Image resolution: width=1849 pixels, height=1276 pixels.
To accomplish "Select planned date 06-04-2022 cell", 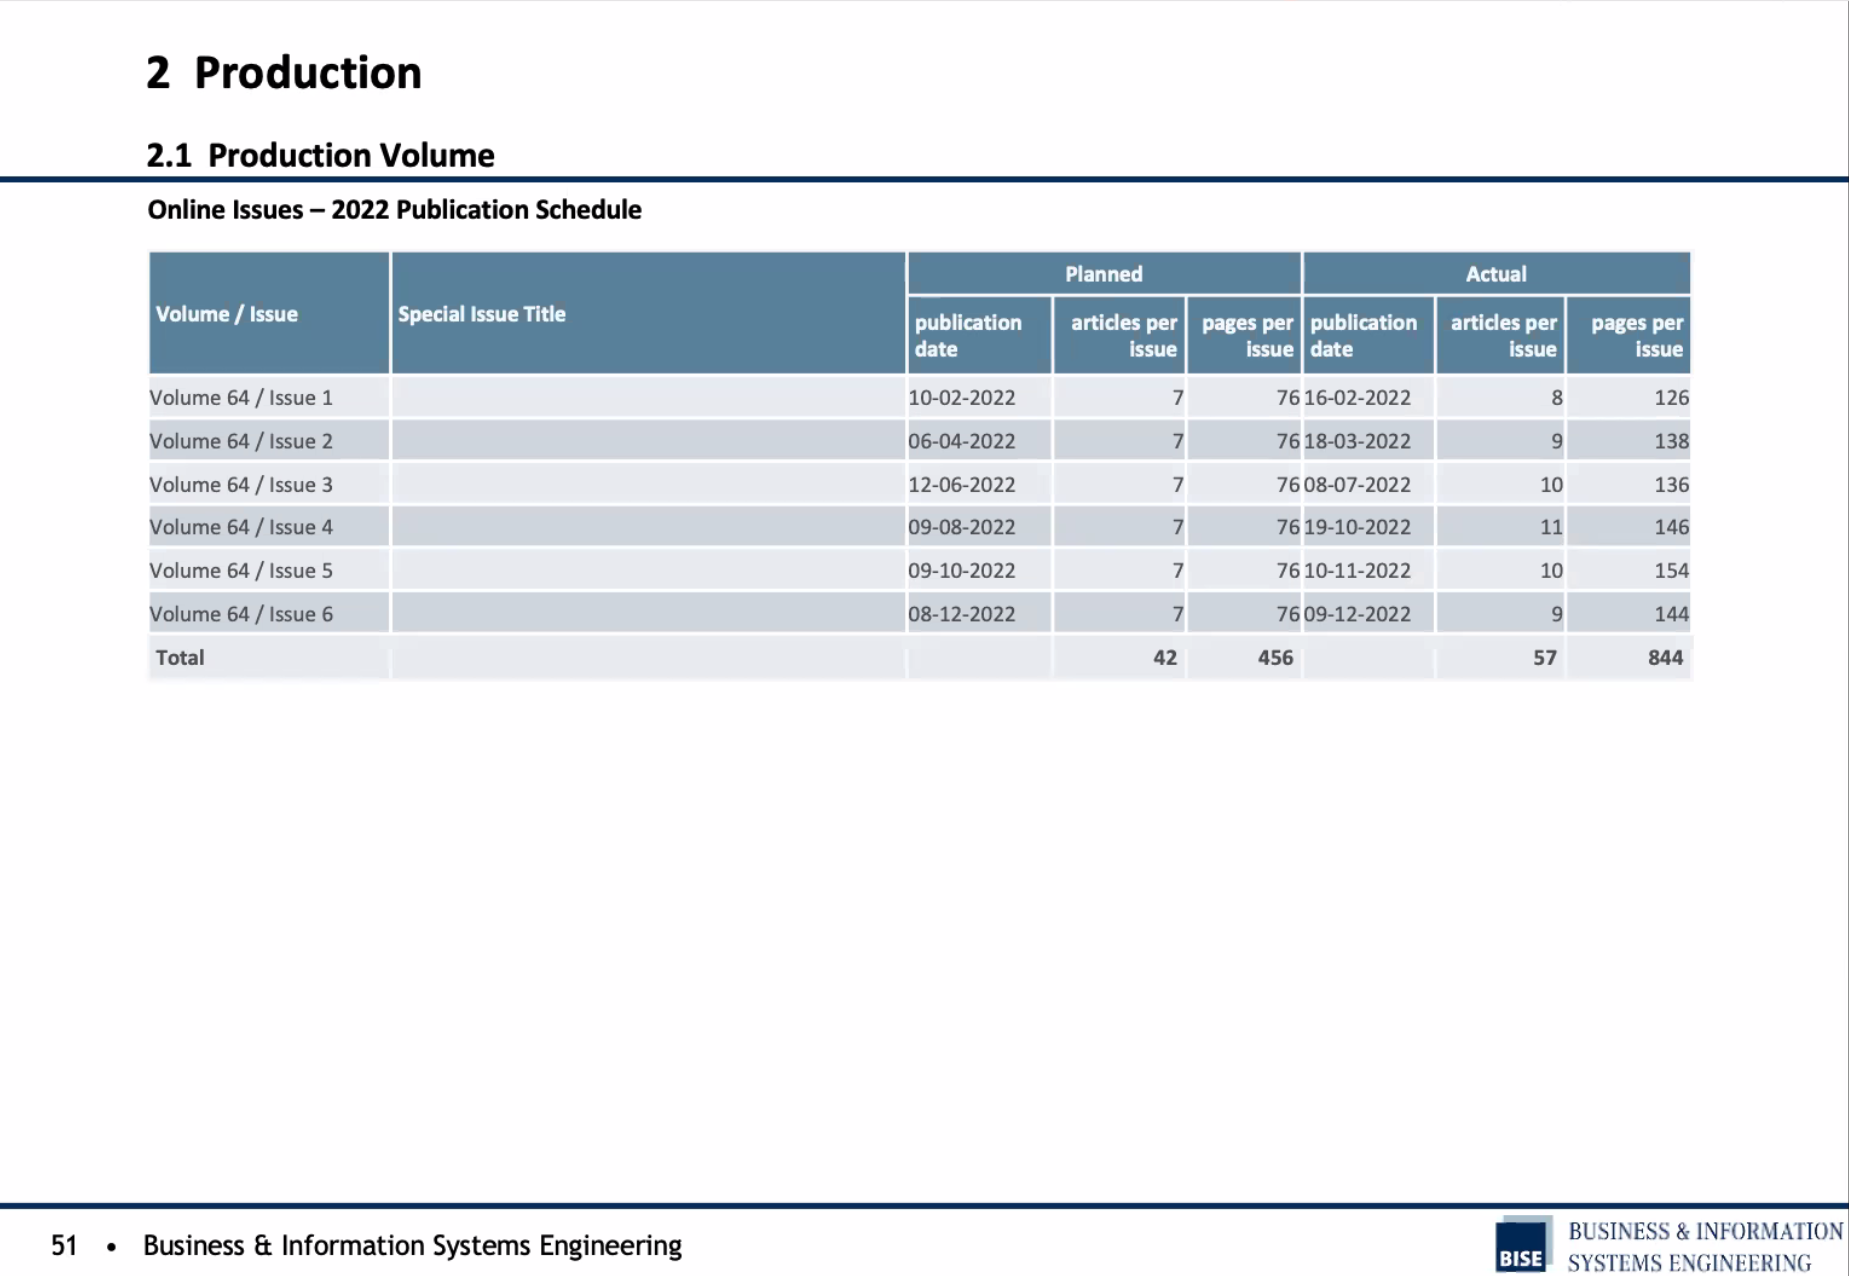I will pyautogui.click(x=962, y=441).
